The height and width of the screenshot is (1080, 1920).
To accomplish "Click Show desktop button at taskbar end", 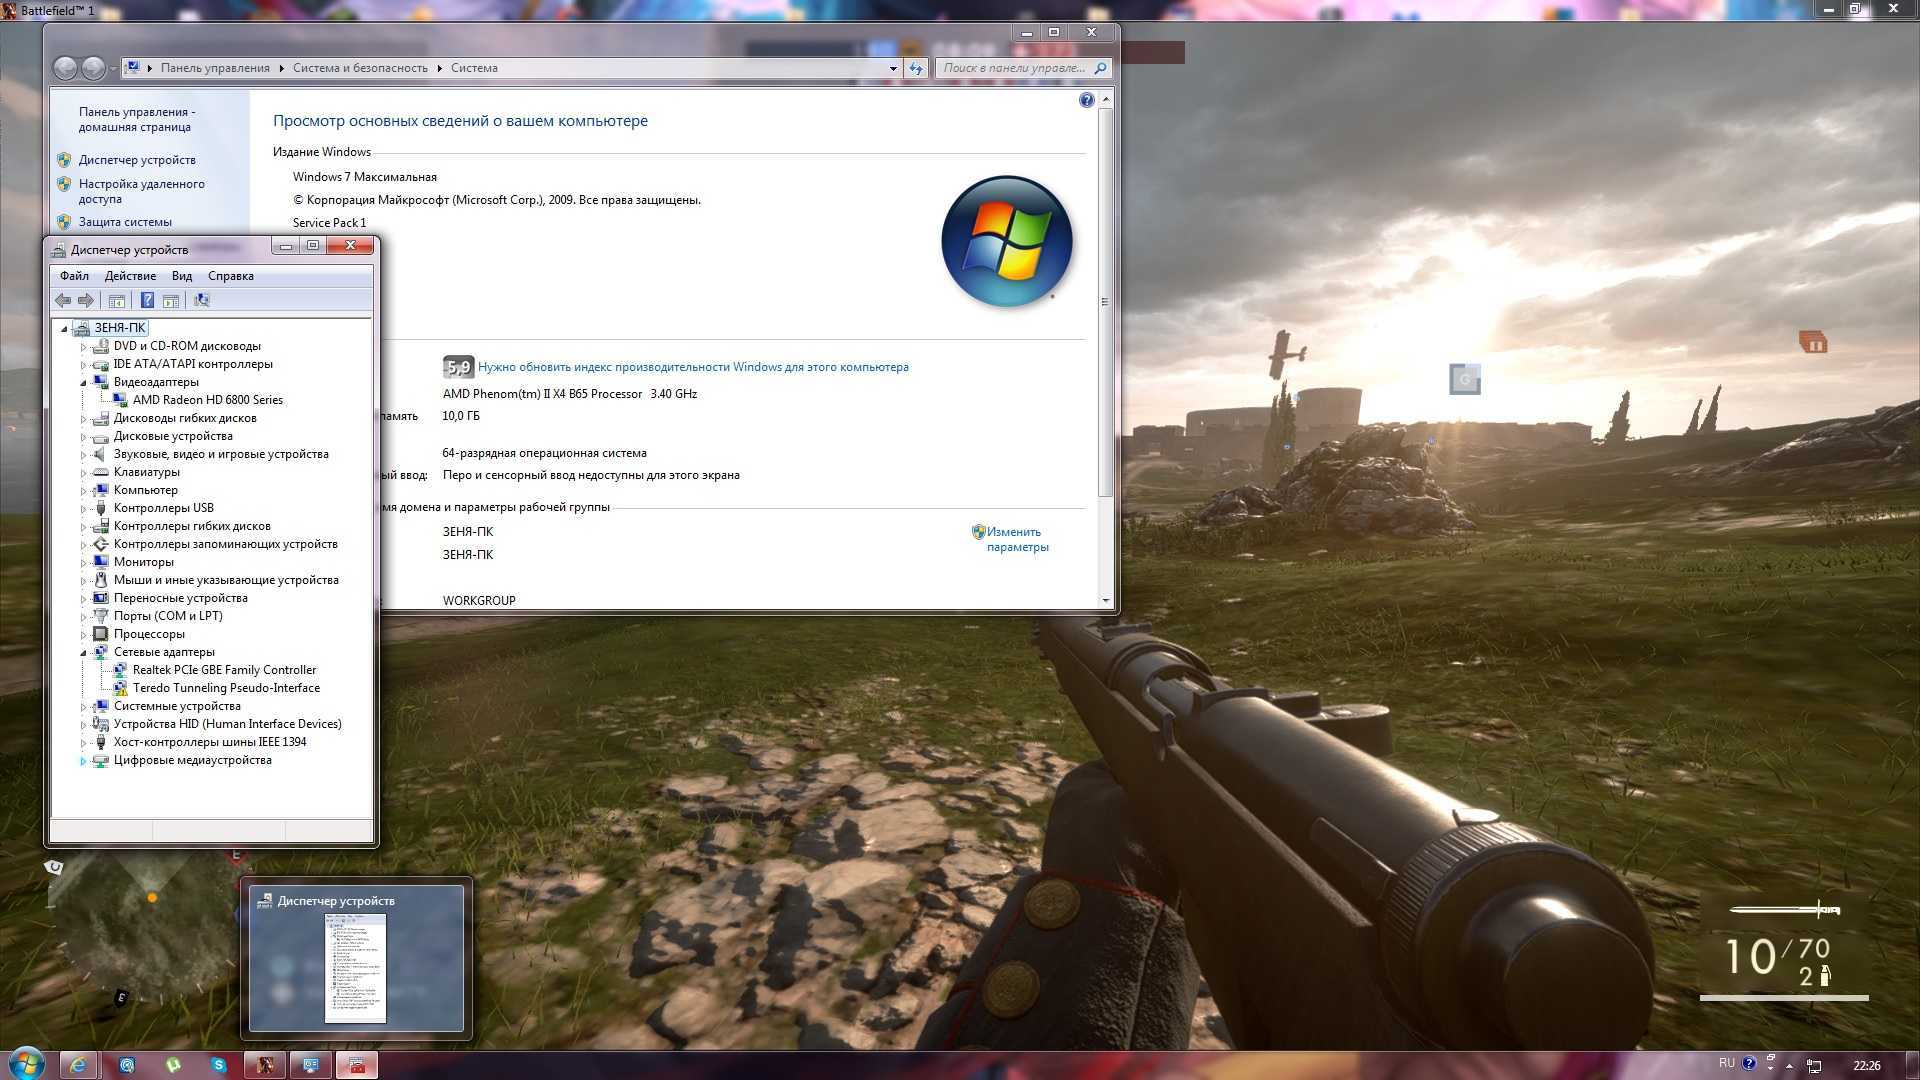I will click(1912, 1065).
